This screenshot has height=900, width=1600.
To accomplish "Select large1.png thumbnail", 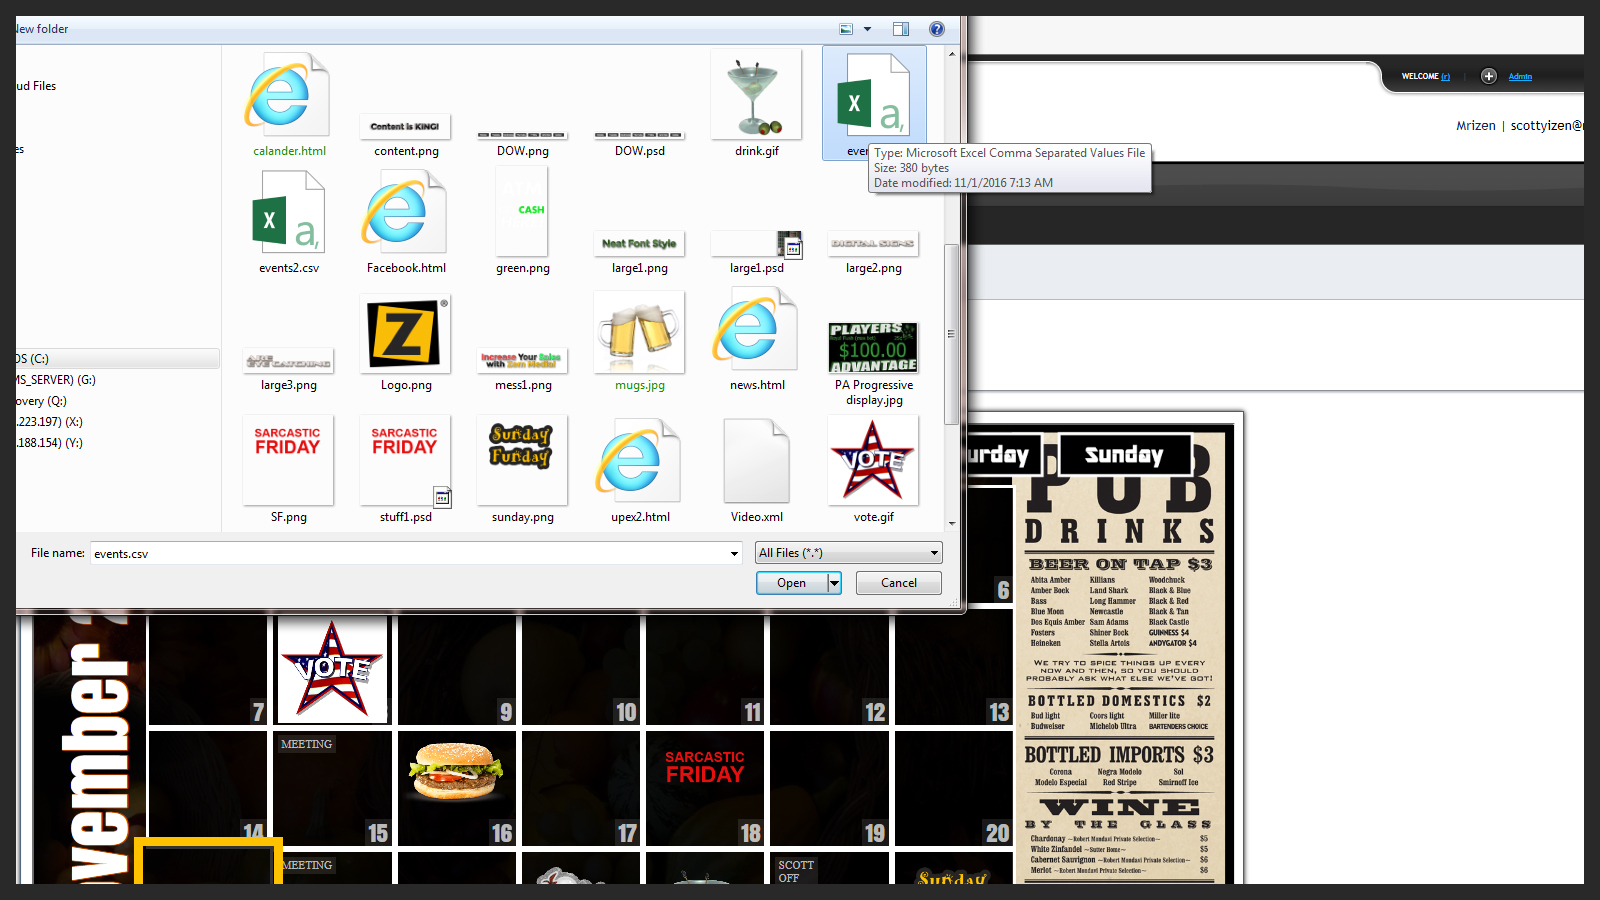I will click(639, 243).
